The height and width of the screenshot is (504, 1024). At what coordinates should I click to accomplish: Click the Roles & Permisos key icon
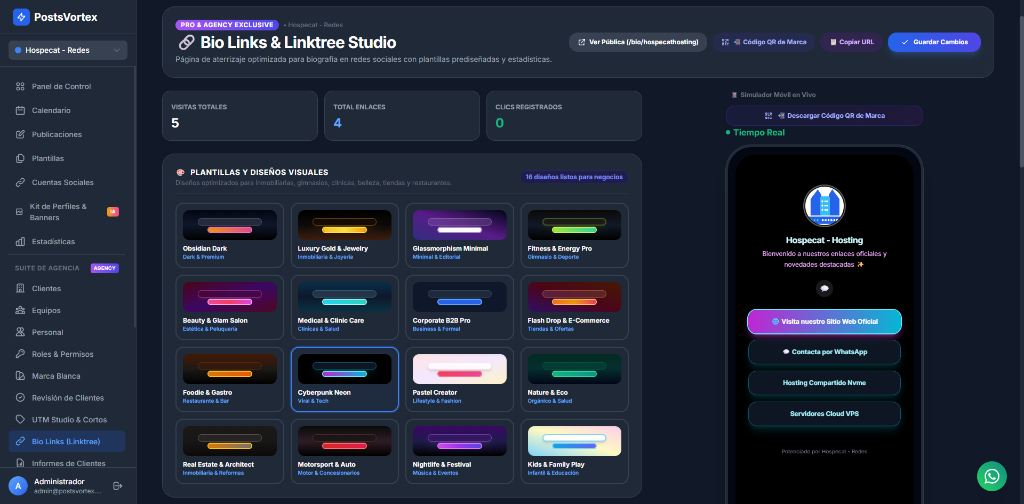[20, 354]
